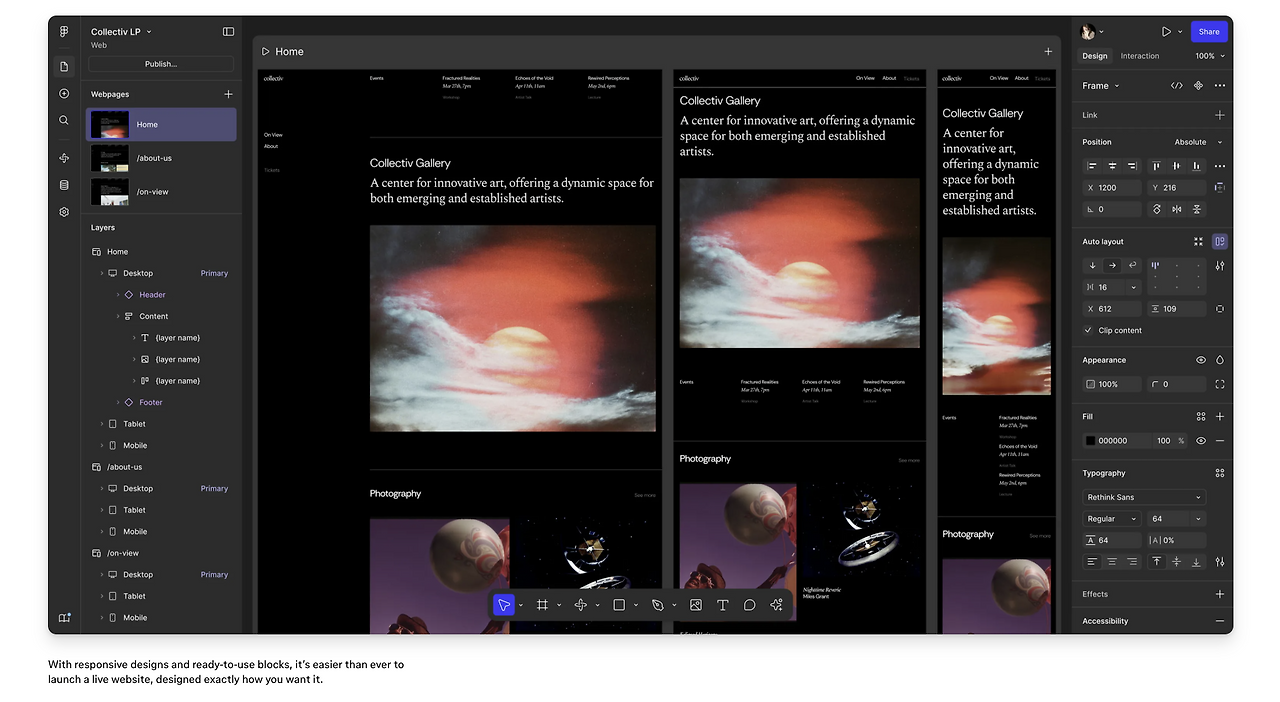
Task: Align top using the Position alignment icon
Action: pos(1156,166)
